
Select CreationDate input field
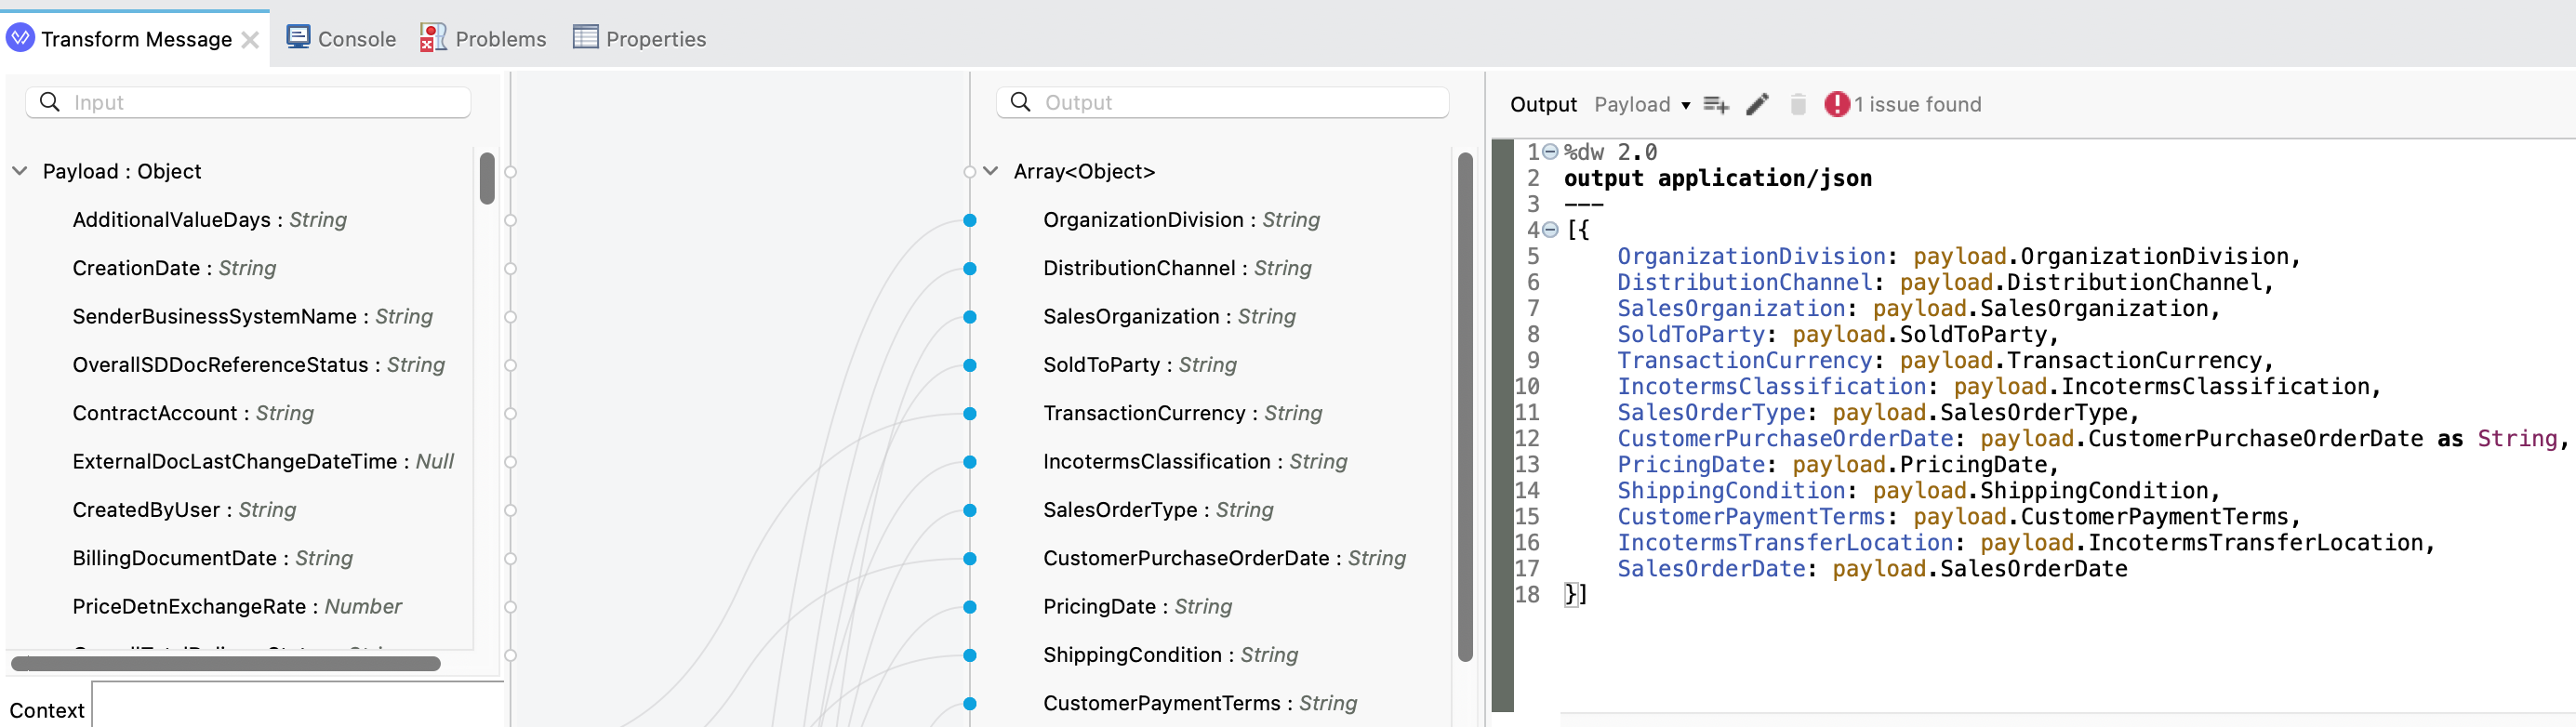point(174,268)
